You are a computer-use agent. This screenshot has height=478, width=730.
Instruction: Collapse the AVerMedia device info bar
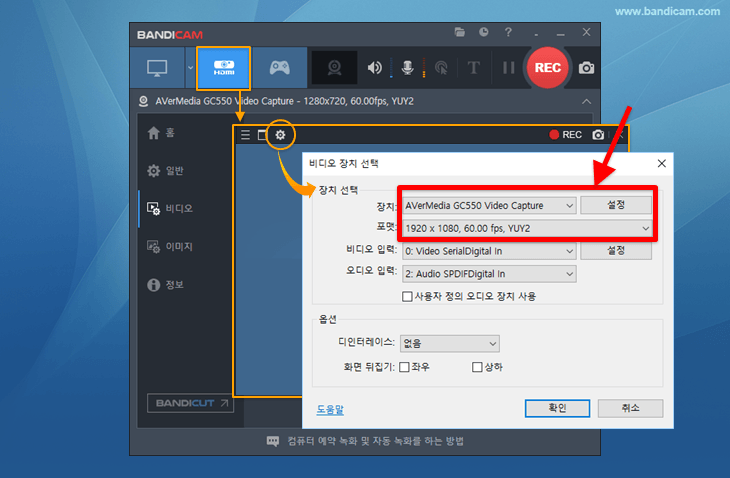[586, 101]
